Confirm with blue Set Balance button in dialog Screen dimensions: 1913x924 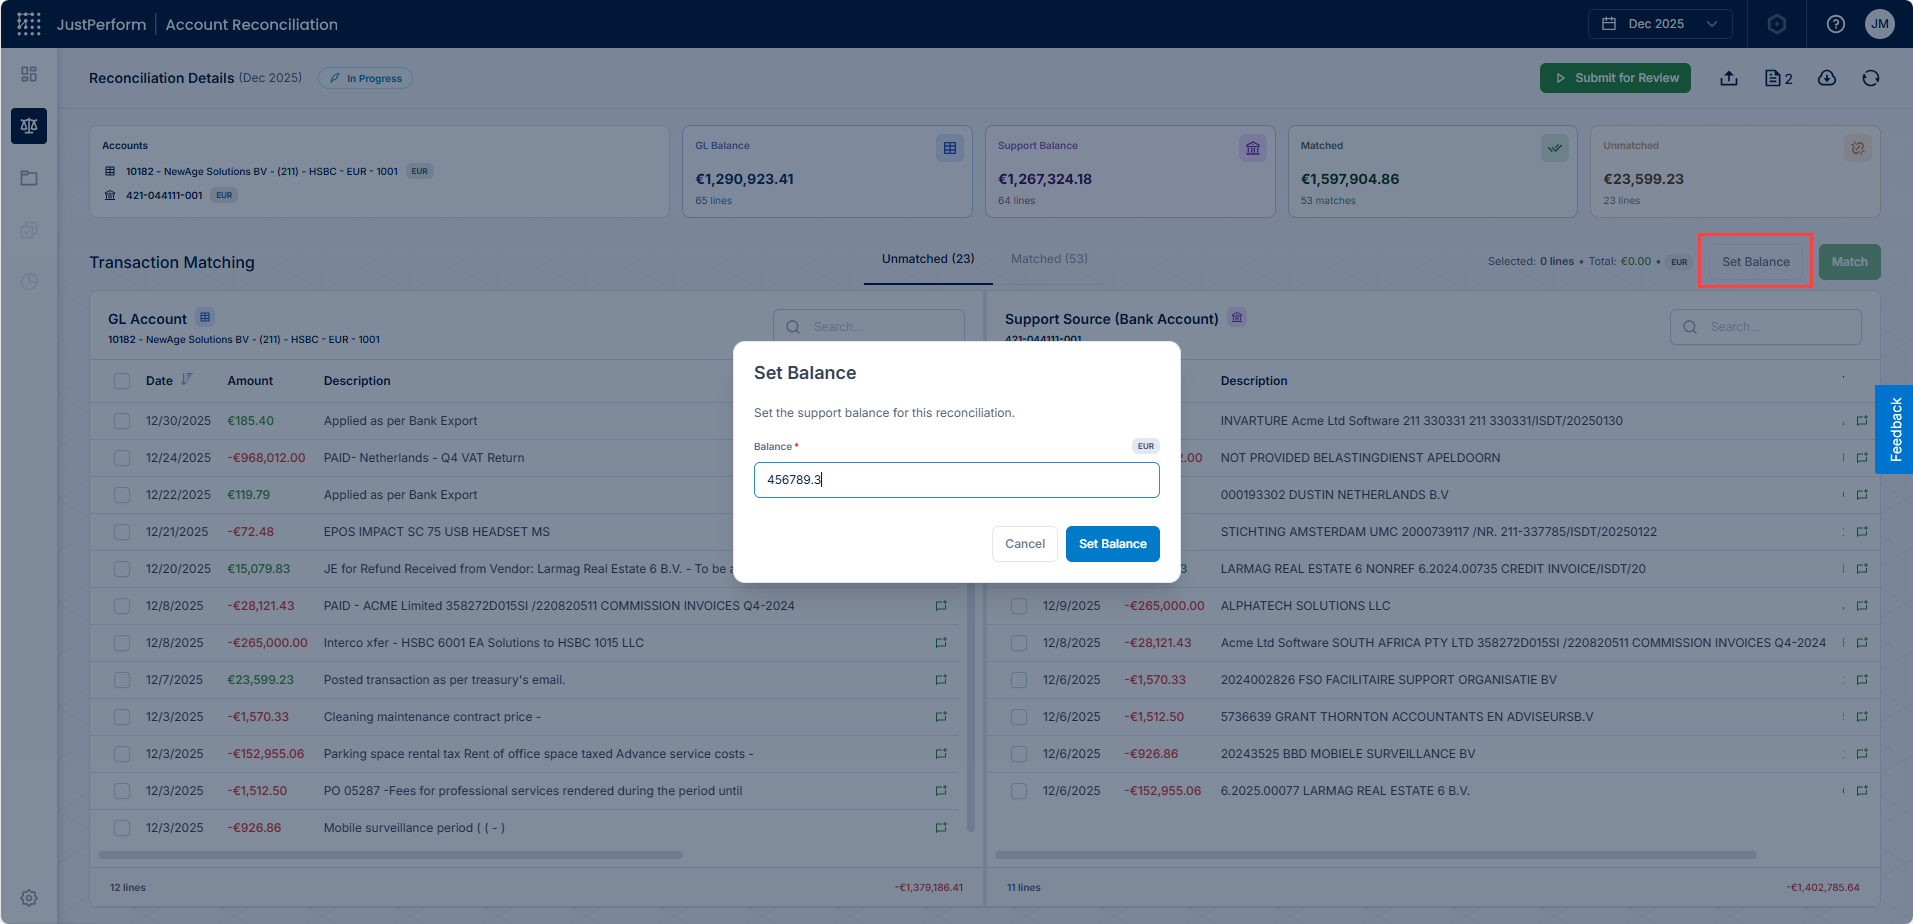[1113, 544]
